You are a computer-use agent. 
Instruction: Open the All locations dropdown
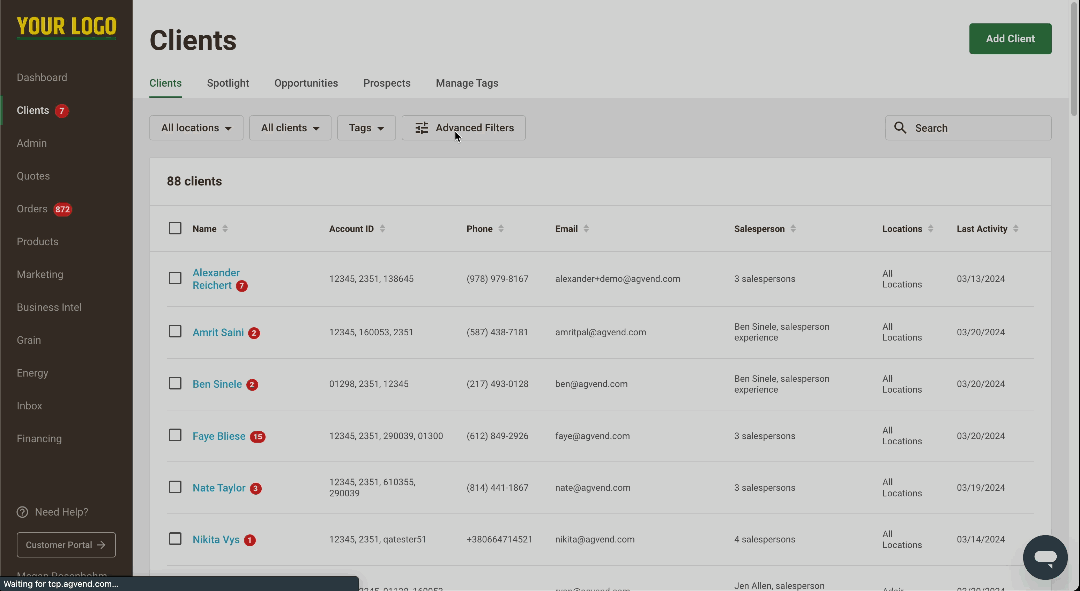(x=196, y=127)
